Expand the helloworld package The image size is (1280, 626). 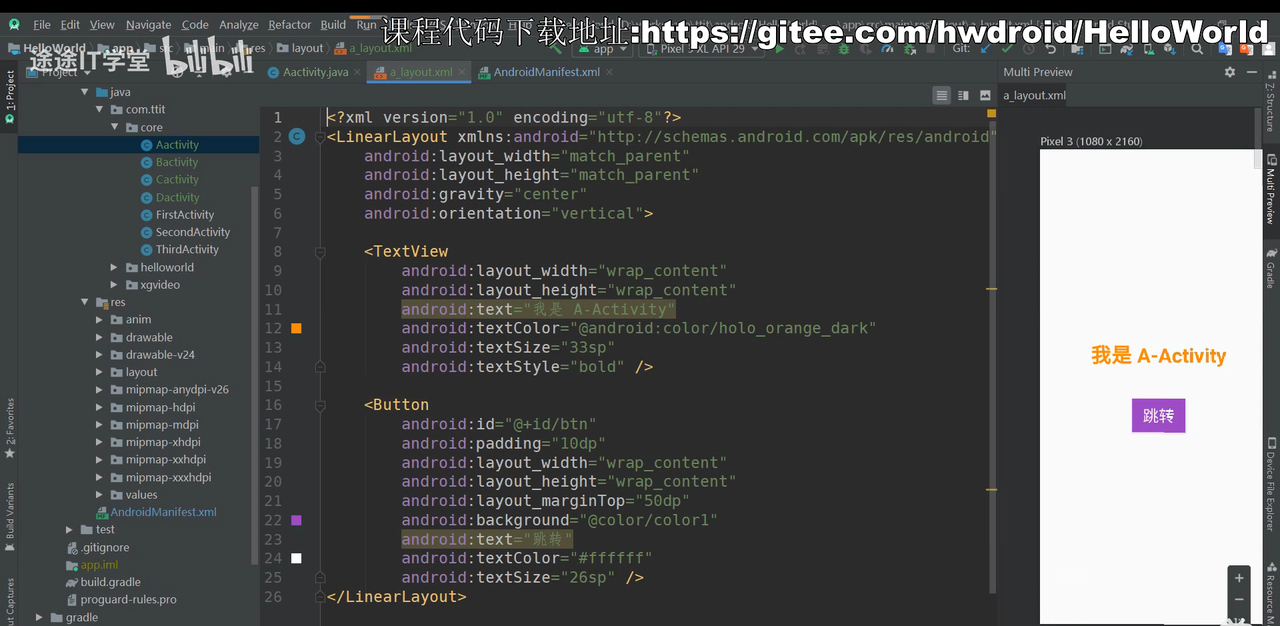115,267
